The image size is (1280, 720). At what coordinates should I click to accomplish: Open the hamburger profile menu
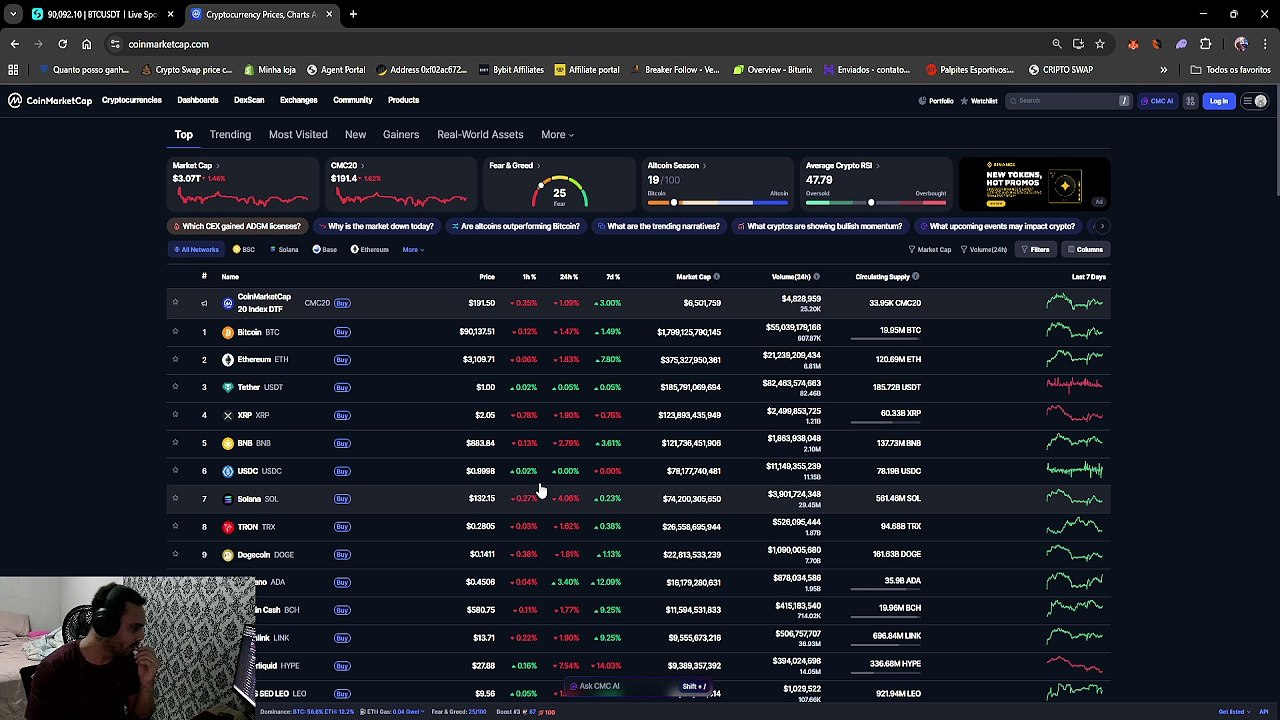coord(1254,101)
